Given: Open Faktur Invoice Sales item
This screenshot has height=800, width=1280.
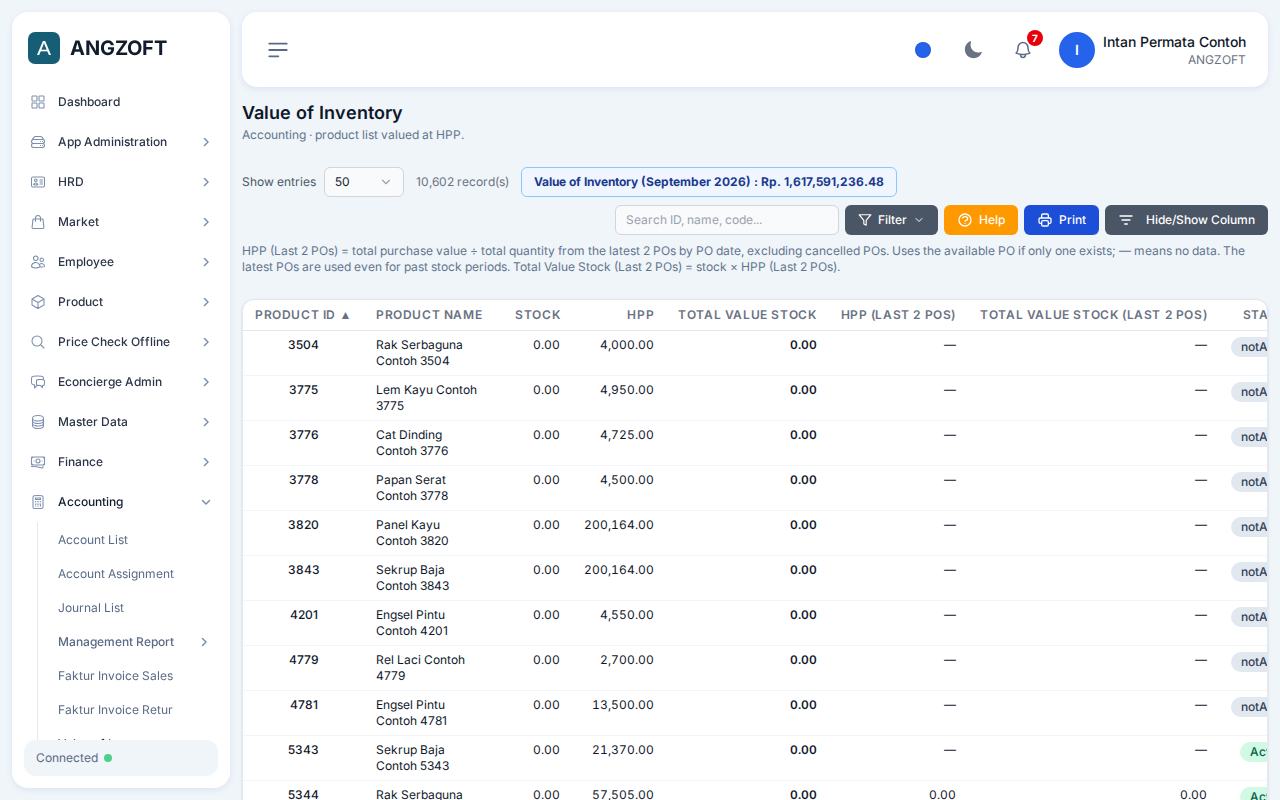Looking at the screenshot, I should (115, 676).
